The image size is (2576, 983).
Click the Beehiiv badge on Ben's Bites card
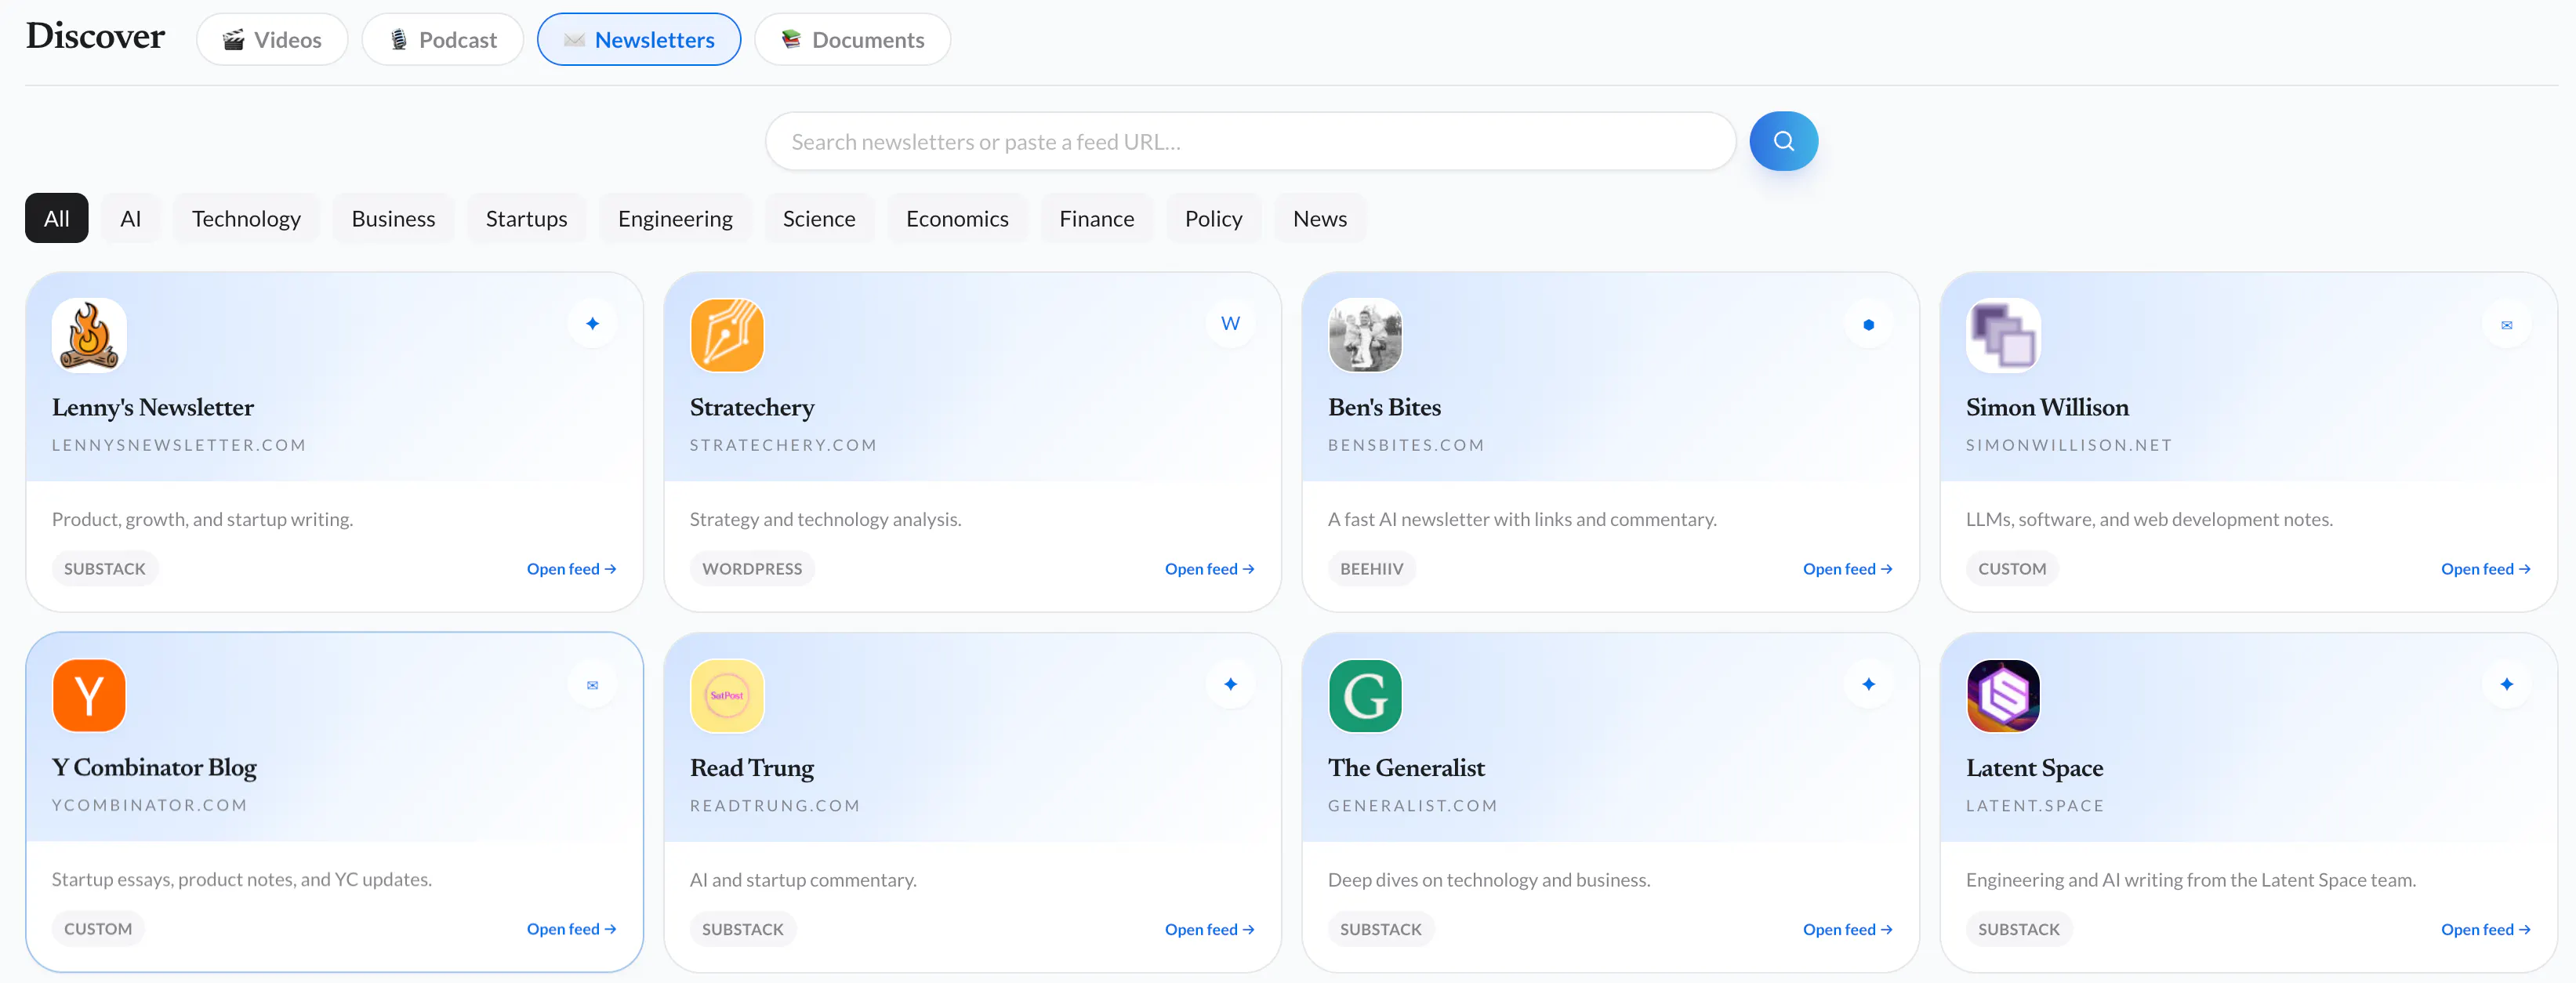1868,323
